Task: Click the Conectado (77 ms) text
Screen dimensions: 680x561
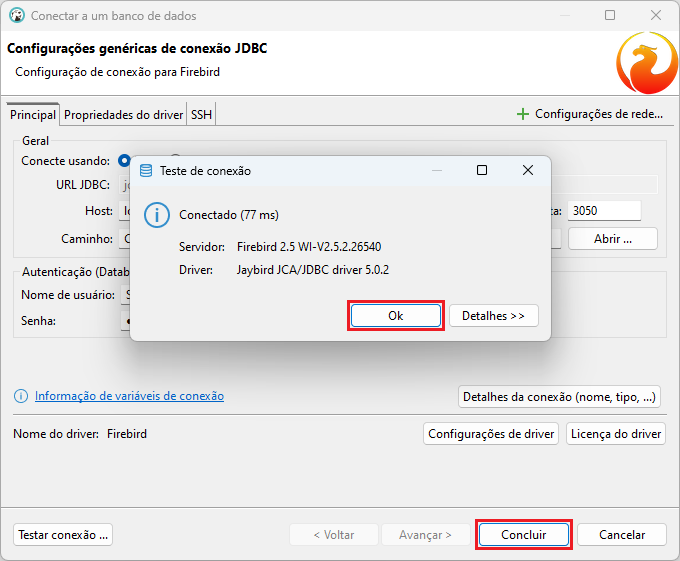Action: 229,215
